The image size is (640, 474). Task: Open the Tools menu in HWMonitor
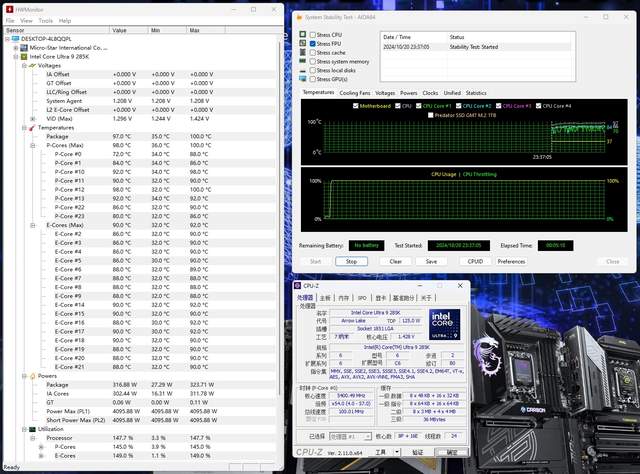[46, 20]
